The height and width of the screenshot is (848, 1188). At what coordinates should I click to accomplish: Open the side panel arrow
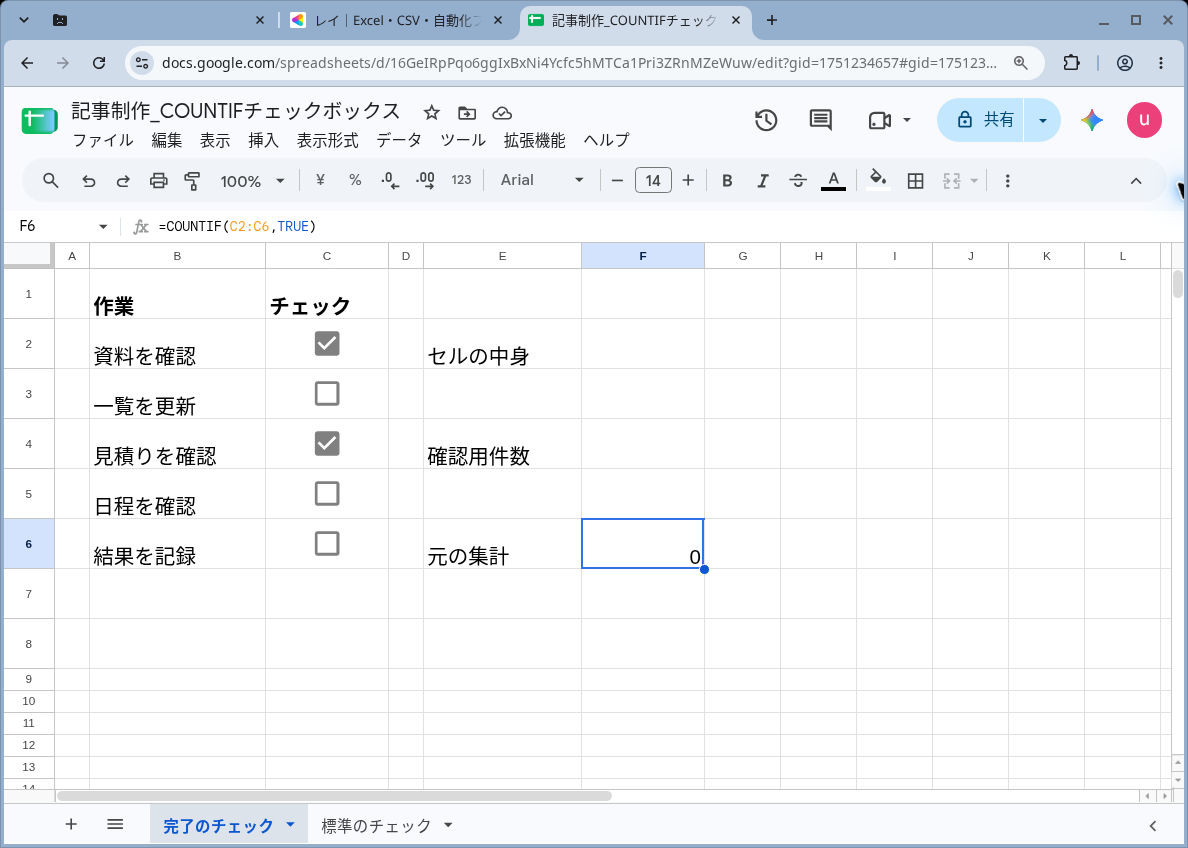1152,825
